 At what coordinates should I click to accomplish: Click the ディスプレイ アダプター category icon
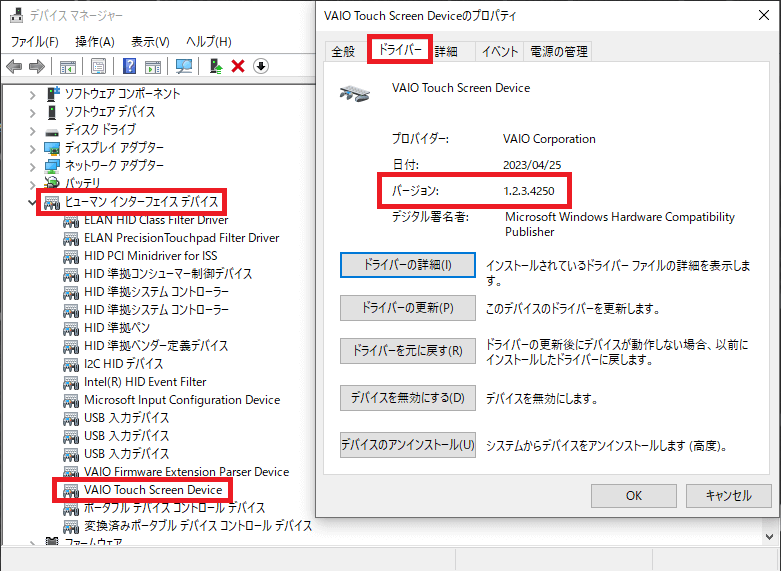click(x=52, y=148)
